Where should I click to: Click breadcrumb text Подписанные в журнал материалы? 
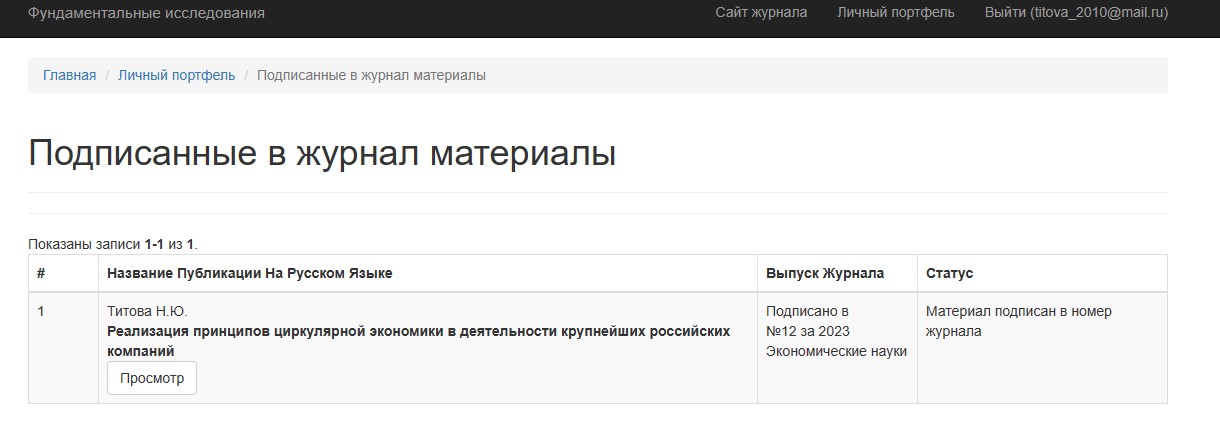pyautogui.click(x=371, y=75)
